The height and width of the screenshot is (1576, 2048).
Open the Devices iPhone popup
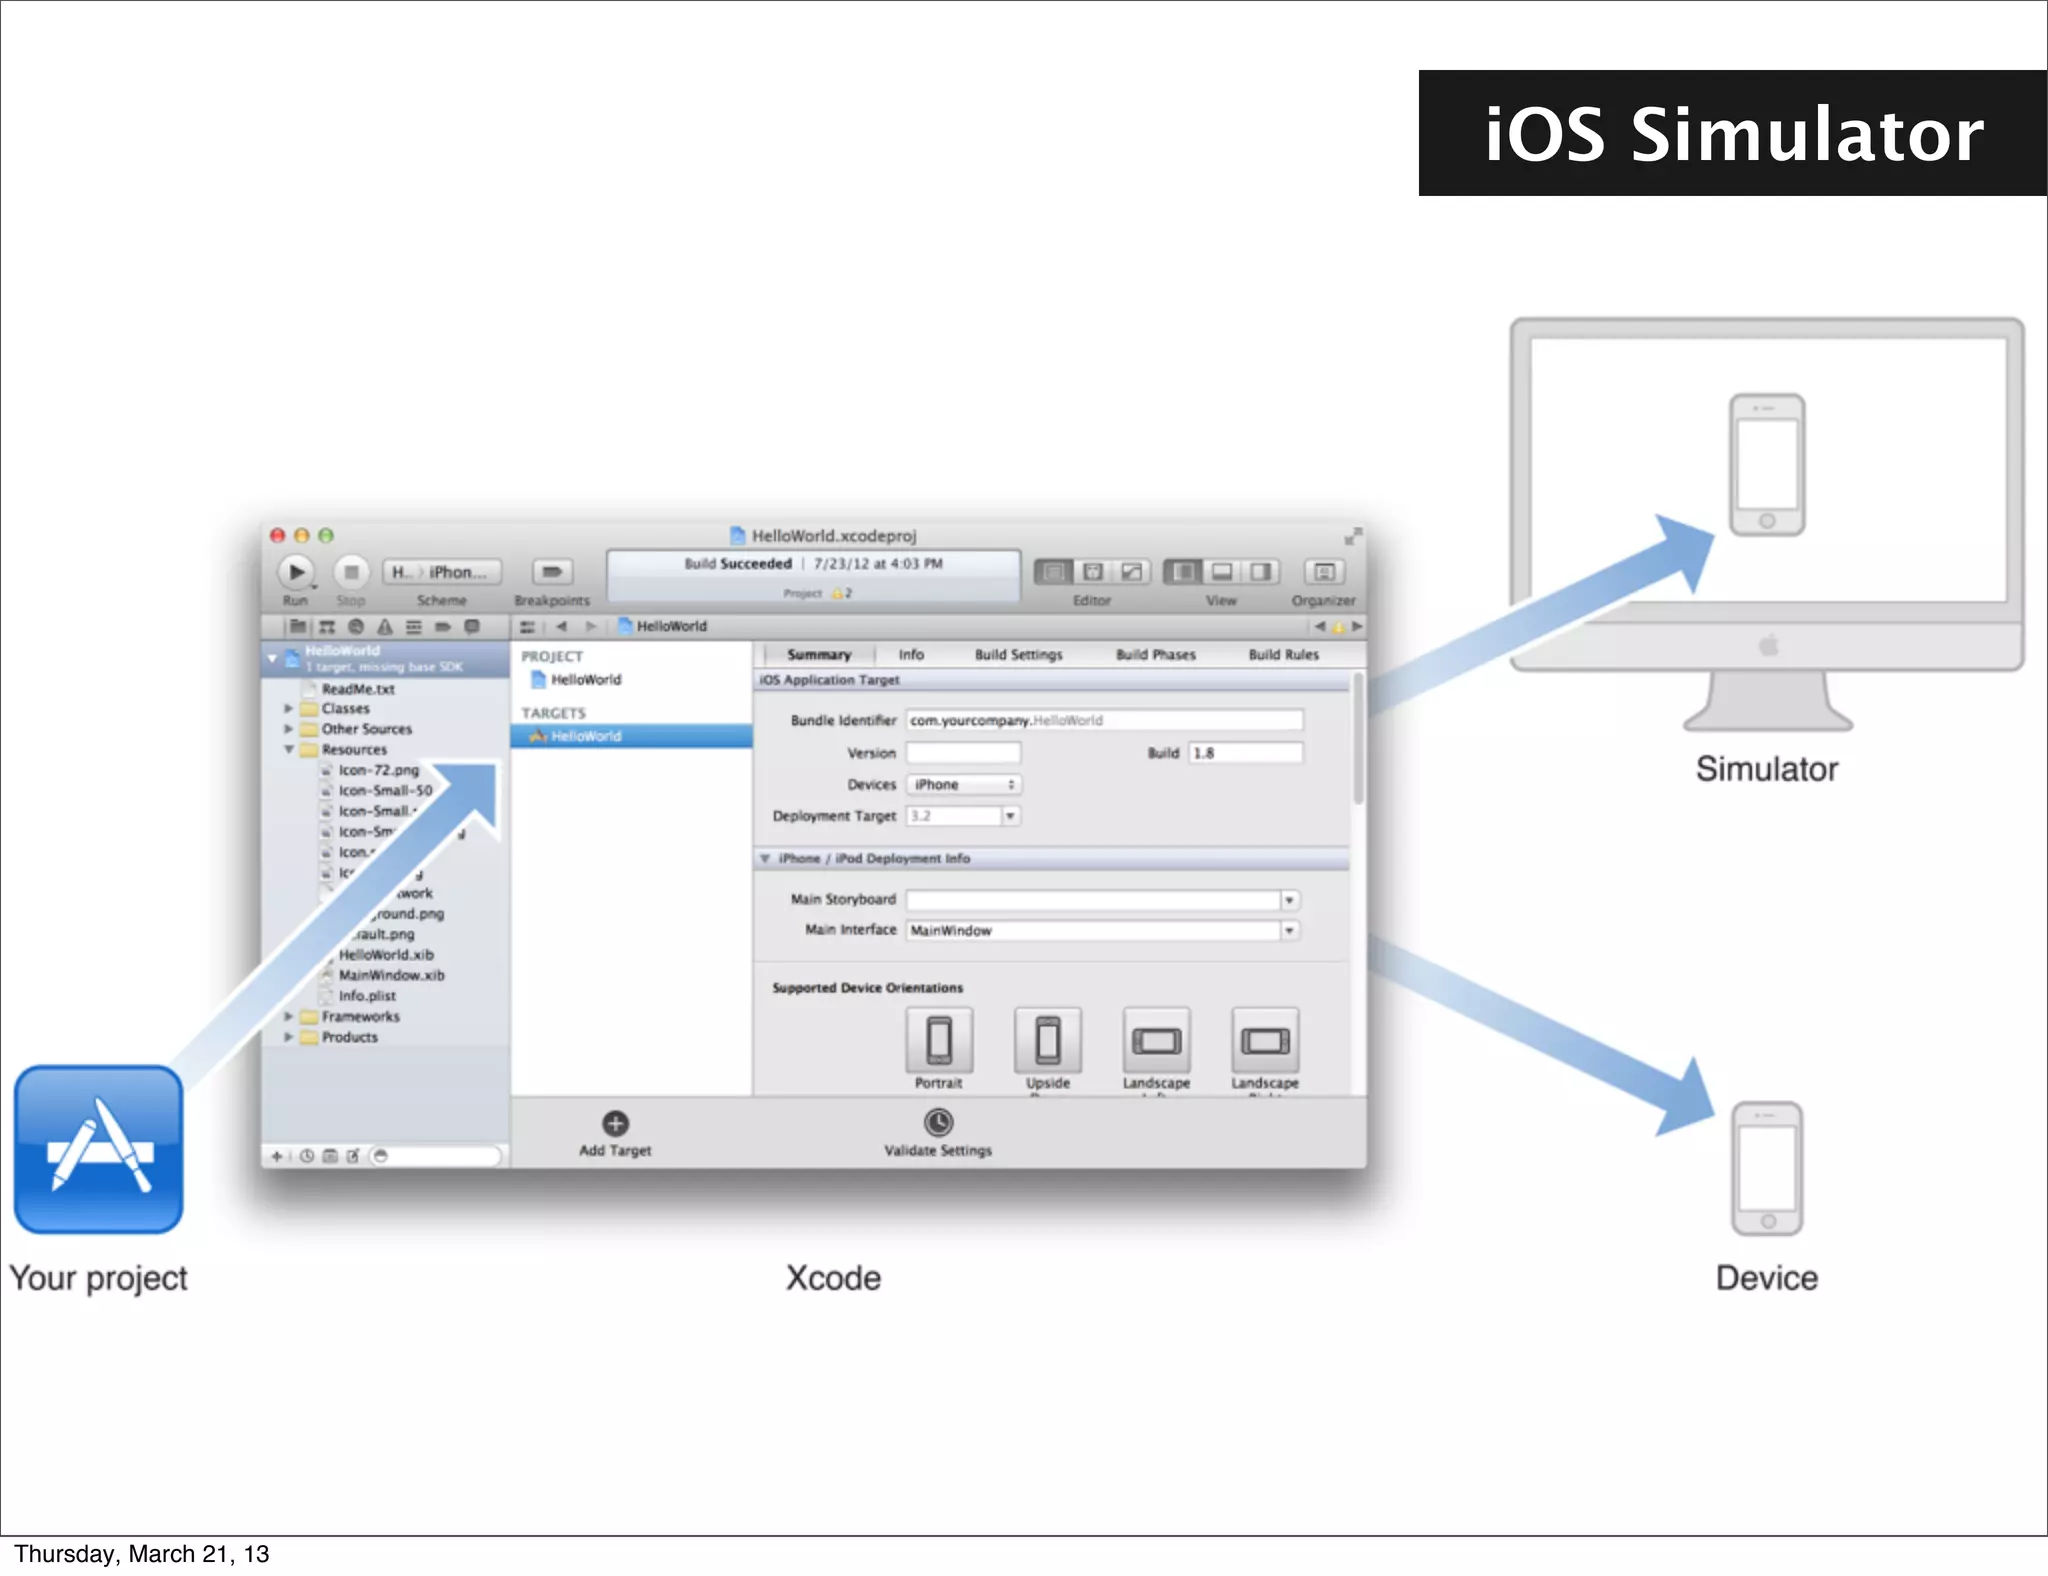[x=964, y=785]
